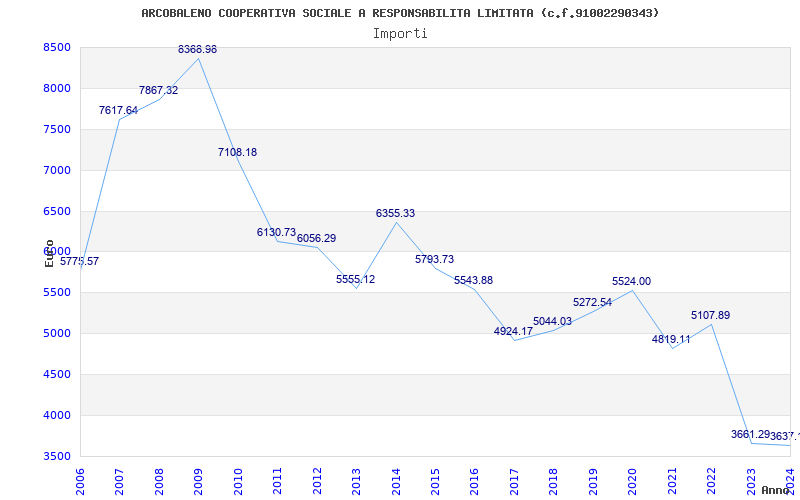Click the y-axis tick 6500
800x500 pixels.
(x=57, y=211)
